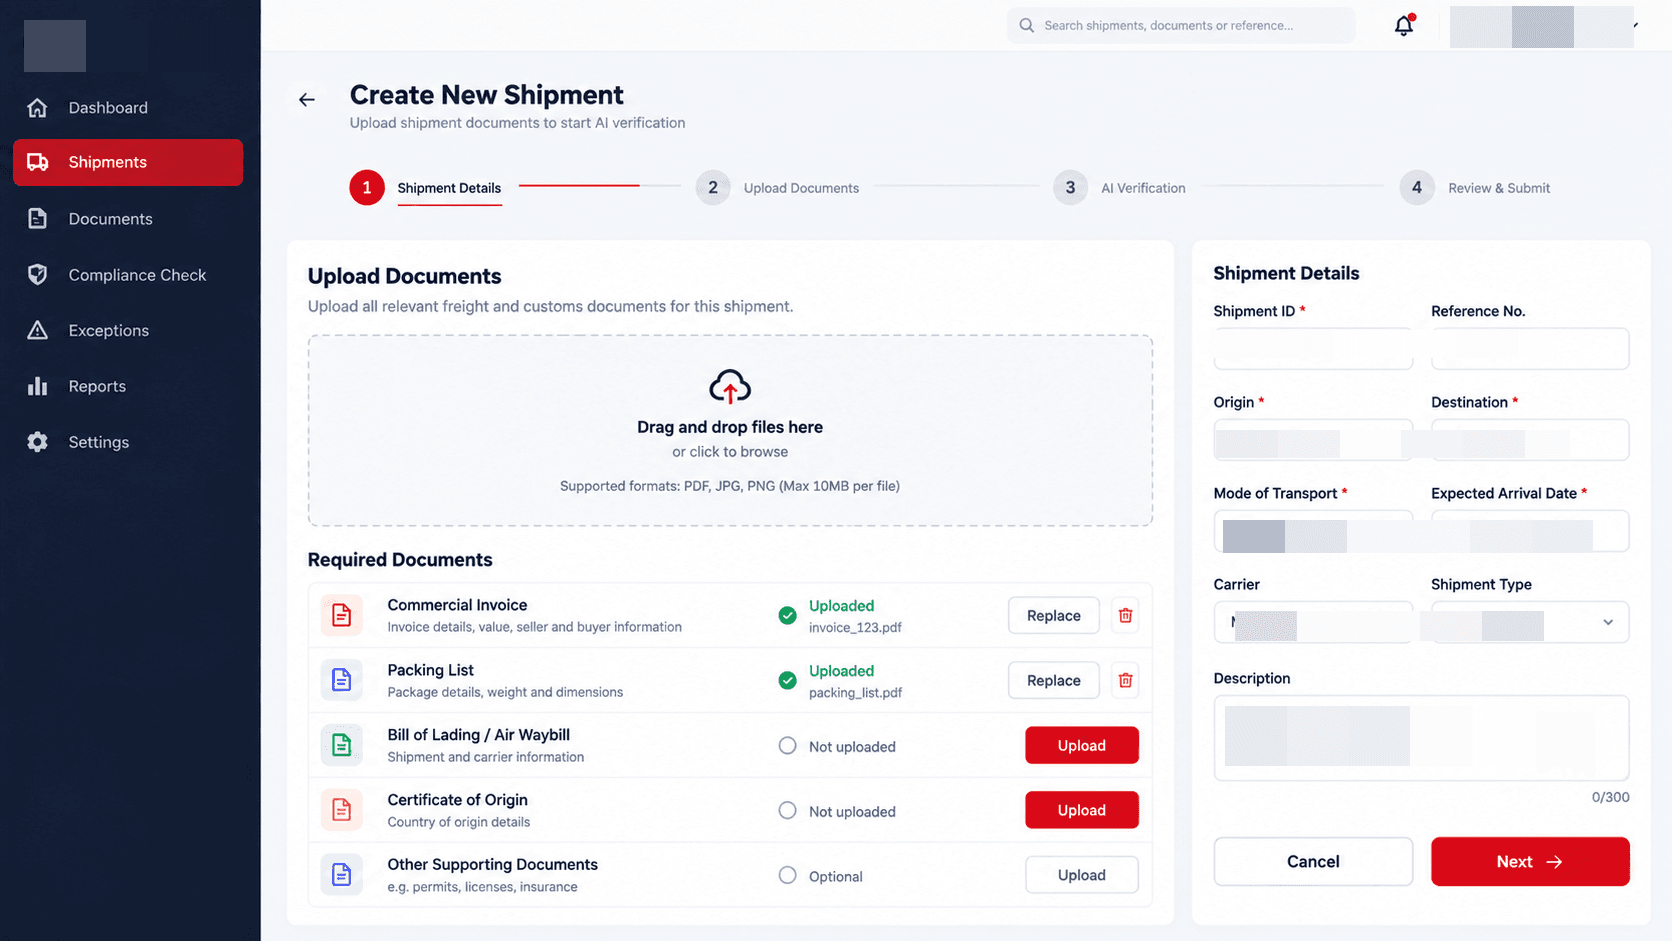Click the progress line after Shipment Details step

tap(599, 186)
